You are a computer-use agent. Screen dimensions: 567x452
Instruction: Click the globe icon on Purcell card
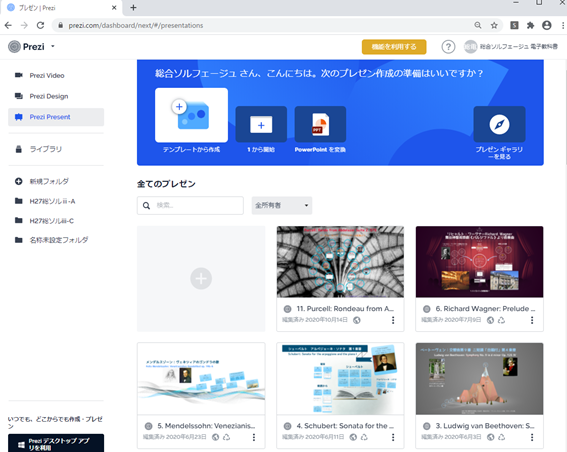(357, 320)
